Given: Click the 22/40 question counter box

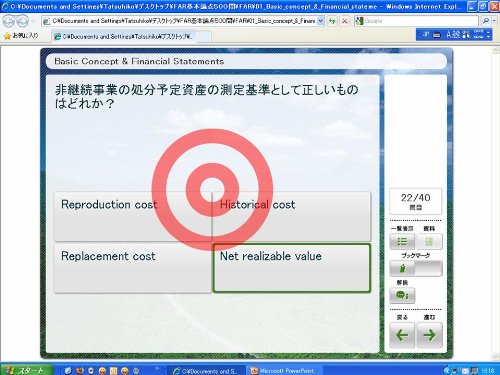Looking at the screenshot, I should click(x=416, y=201).
